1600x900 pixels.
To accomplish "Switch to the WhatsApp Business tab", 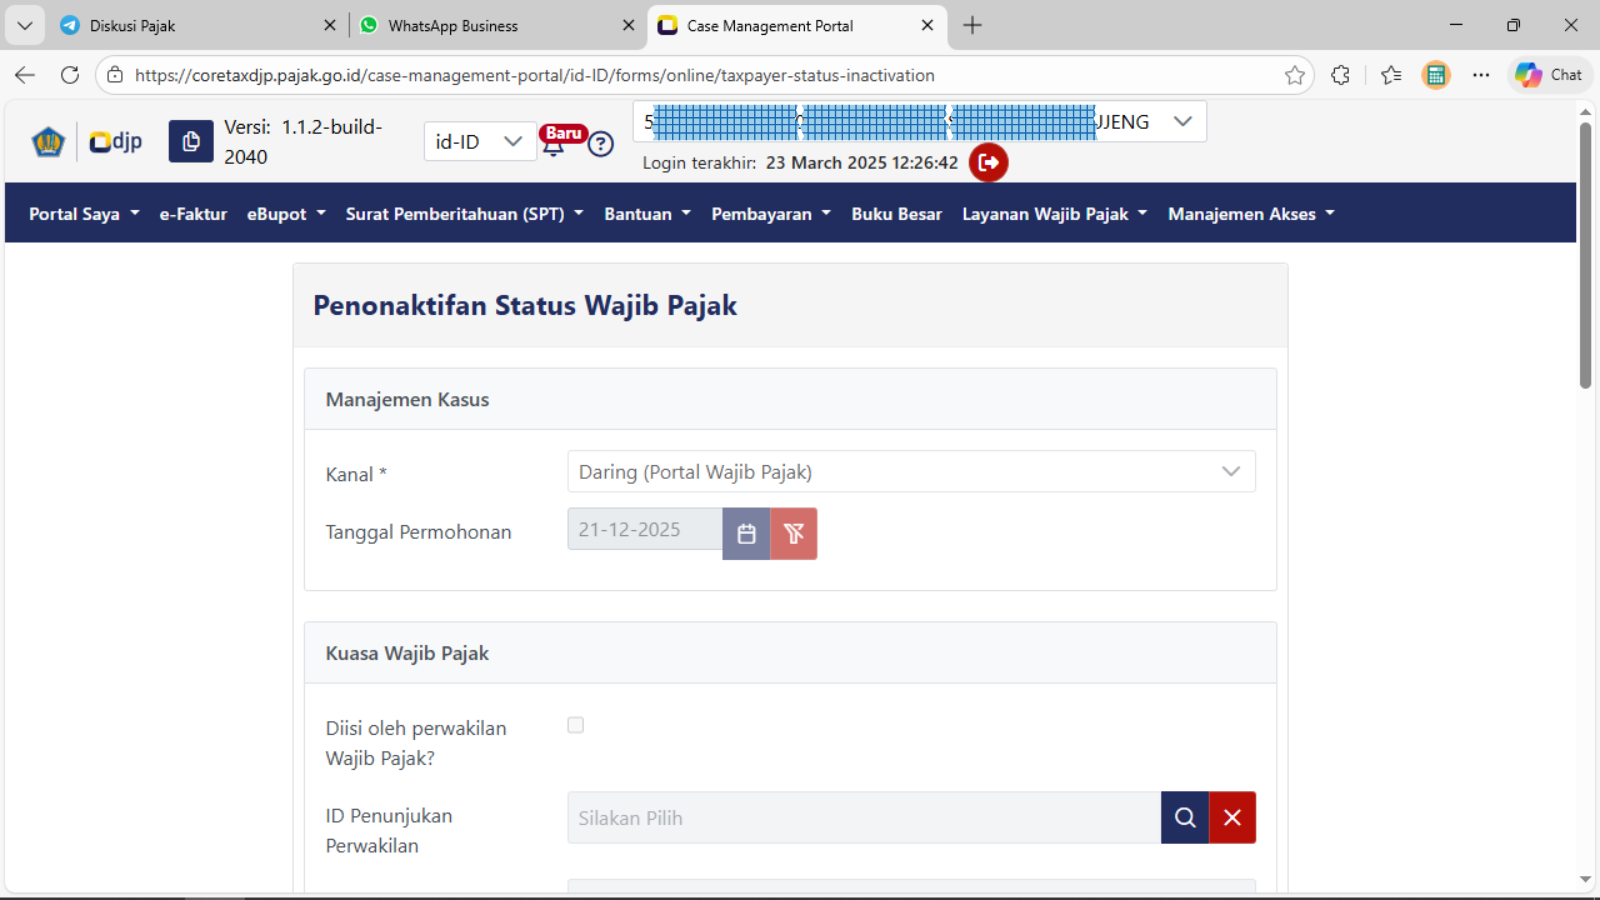I will pos(453,26).
